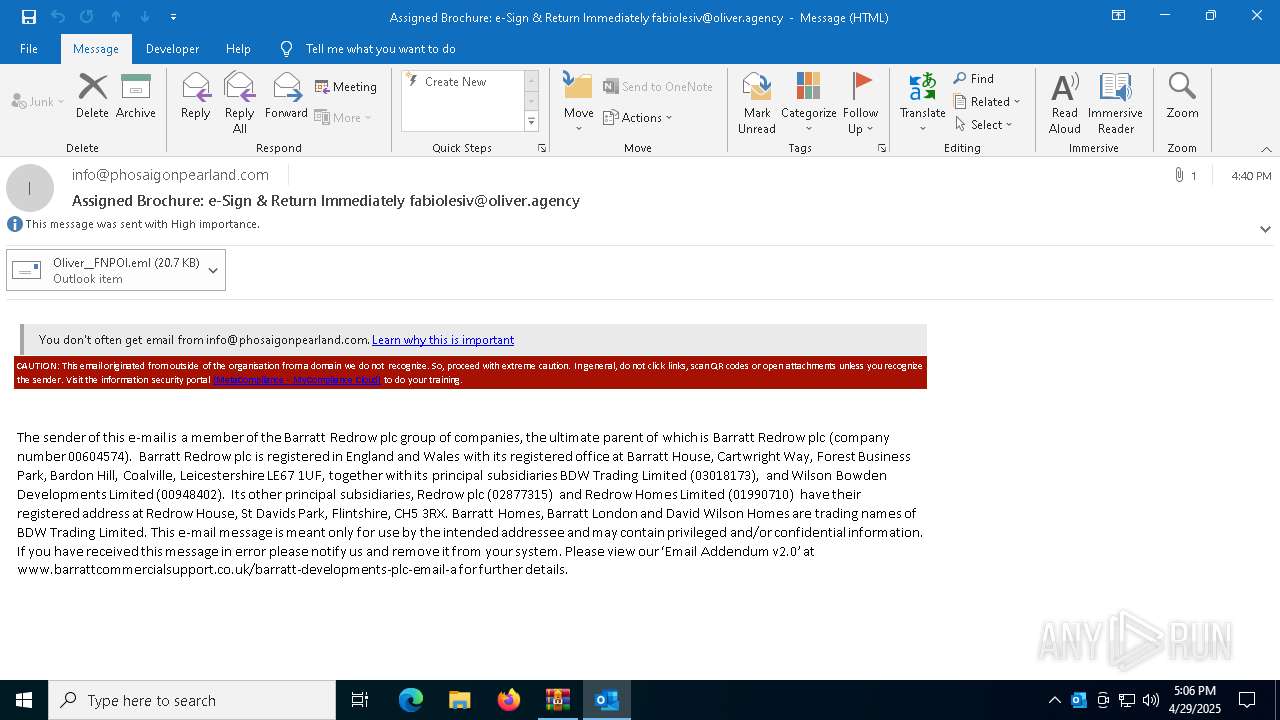The width and height of the screenshot is (1280, 720).
Task: Open Quick Steps dialog launcher
Action: 542,148
